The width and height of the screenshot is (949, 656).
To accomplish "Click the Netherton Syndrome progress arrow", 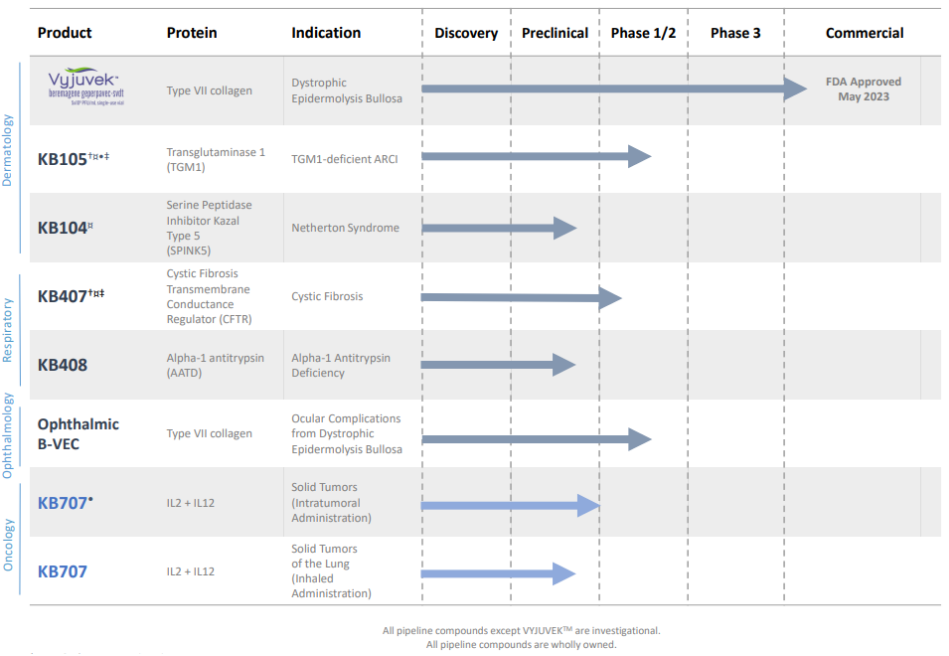I will pos(498,228).
